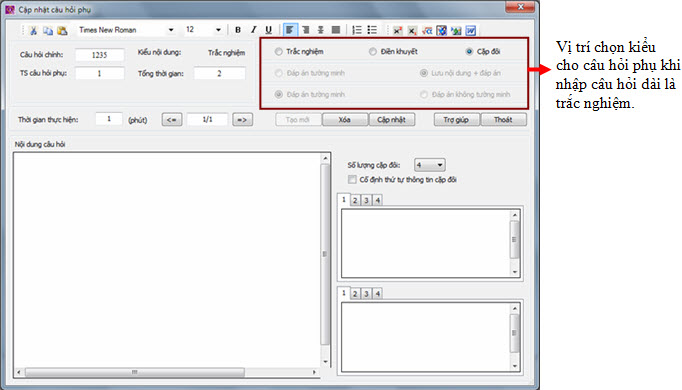682x390 pixels.
Task: Align text to the left
Action: tap(290, 30)
